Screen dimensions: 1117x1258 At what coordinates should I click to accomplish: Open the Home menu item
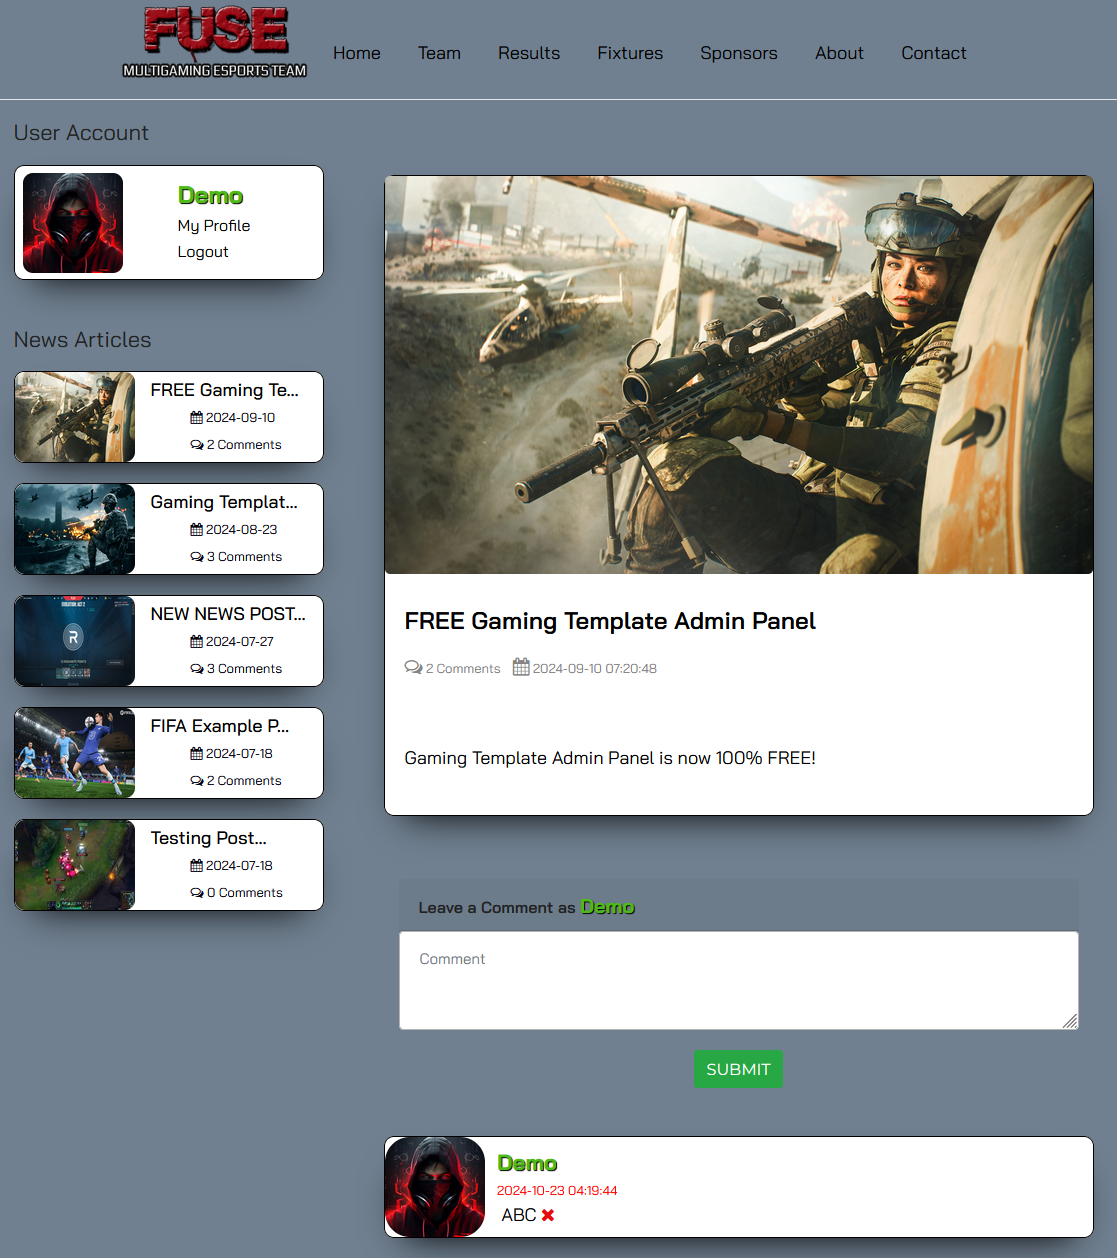point(357,53)
